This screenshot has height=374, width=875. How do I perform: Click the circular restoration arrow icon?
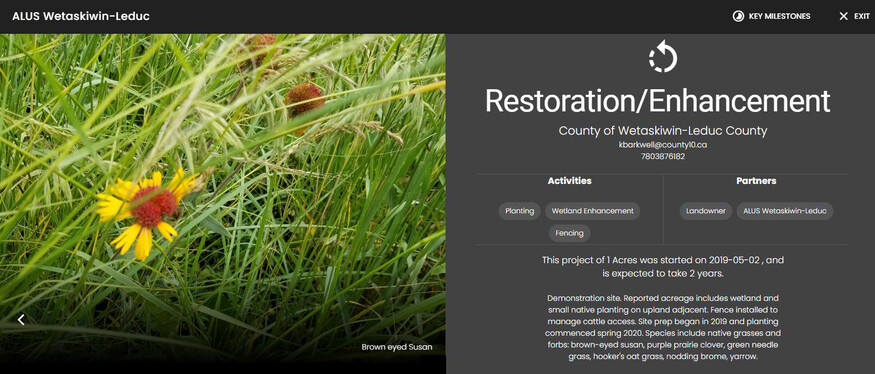(x=663, y=56)
